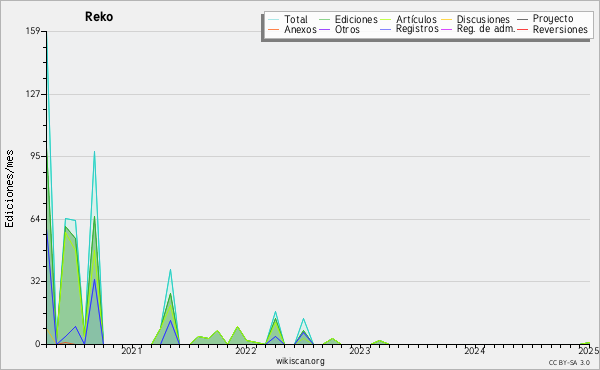
Task: Click the orange Anexos legend color line
Action: [274, 29]
